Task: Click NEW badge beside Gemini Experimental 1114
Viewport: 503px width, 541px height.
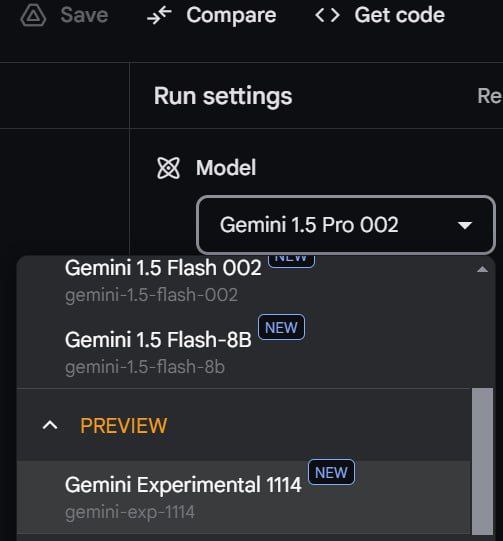Action: click(331, 472)
